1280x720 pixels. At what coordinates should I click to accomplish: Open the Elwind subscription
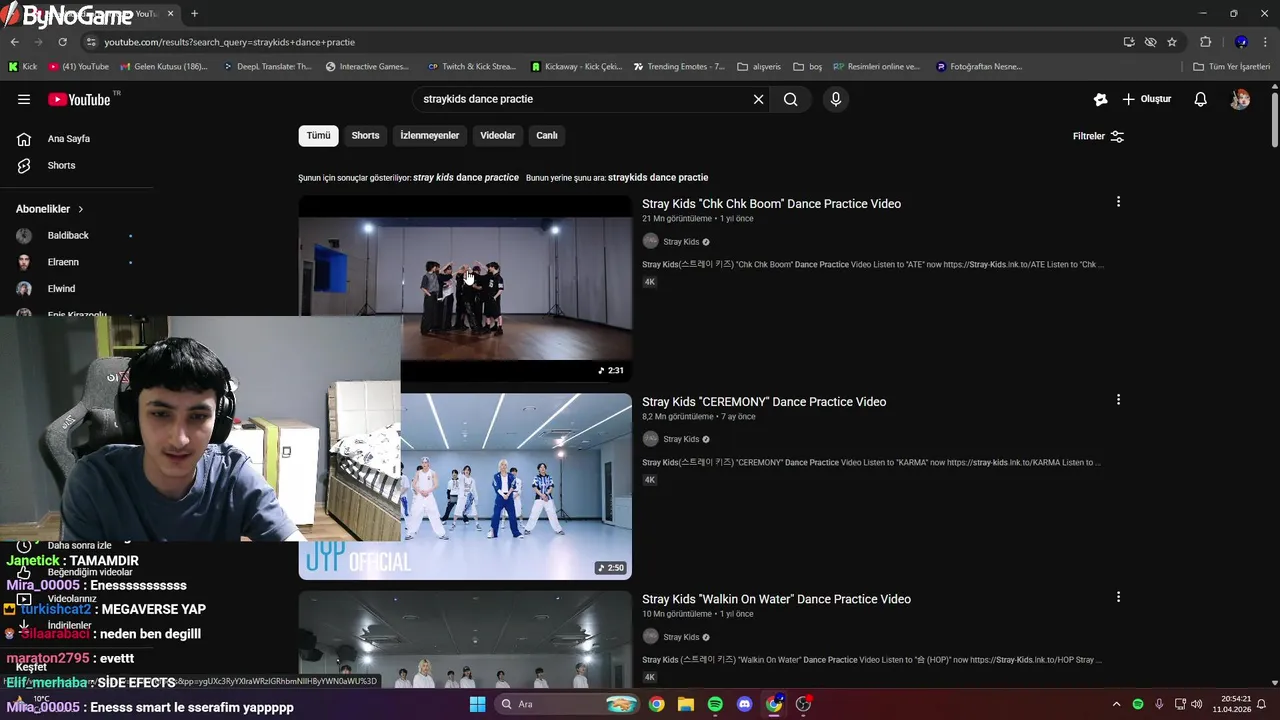tap(61, 288)
